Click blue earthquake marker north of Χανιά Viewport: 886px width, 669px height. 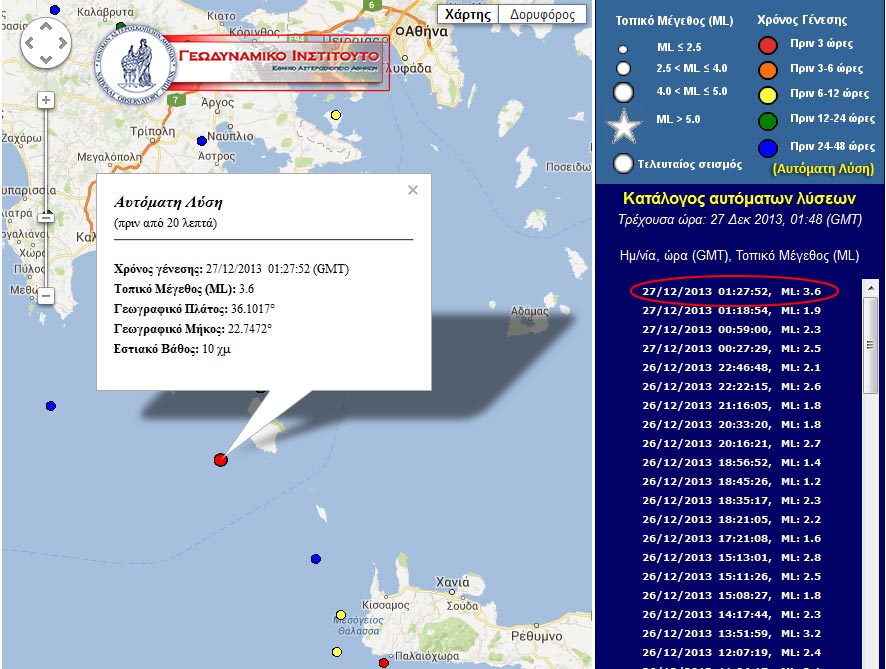click(x=316, y=559)
